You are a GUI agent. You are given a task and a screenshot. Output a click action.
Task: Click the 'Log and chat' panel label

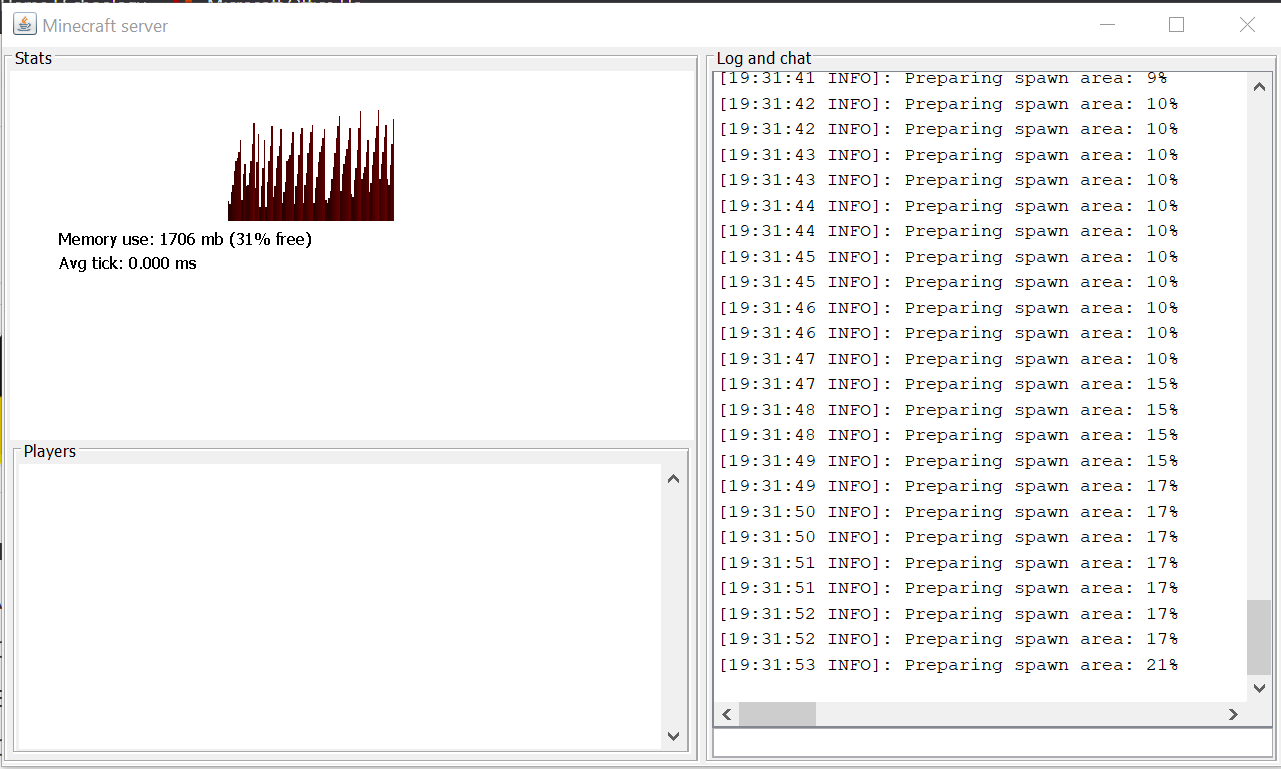[764, 58]
